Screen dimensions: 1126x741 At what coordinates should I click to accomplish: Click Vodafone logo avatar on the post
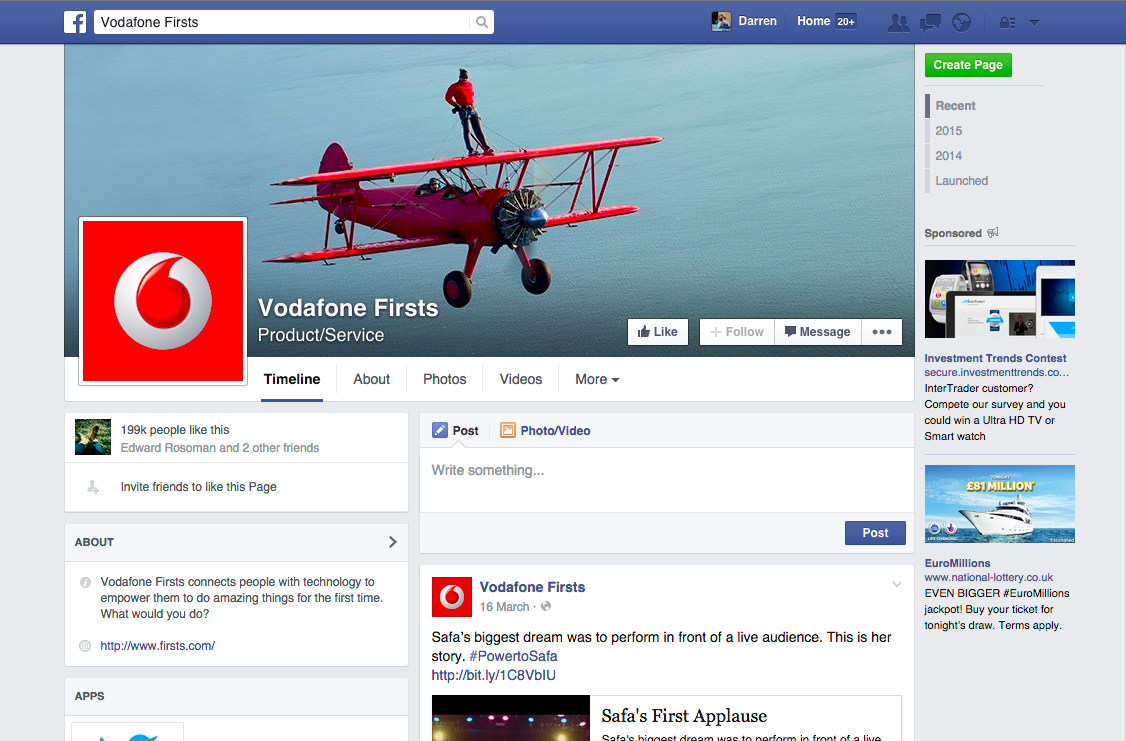click(x=452, y=597)
